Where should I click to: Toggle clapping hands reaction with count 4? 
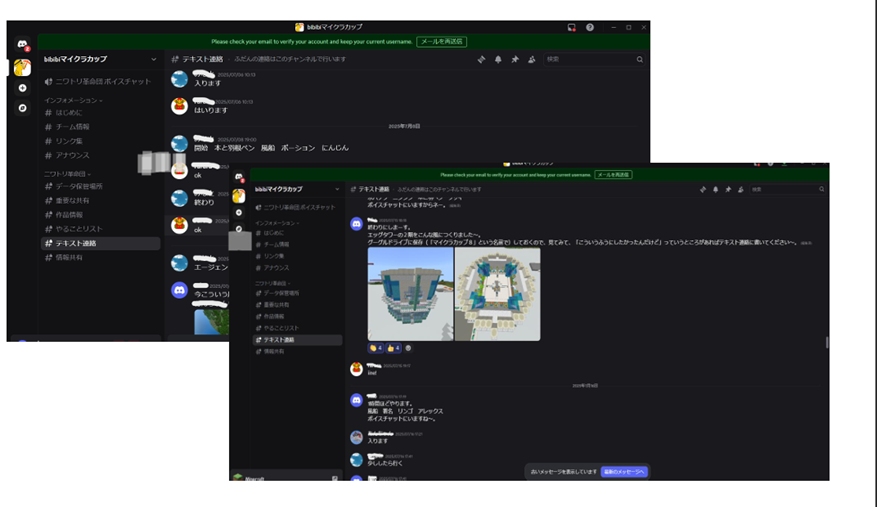(375, 348)
